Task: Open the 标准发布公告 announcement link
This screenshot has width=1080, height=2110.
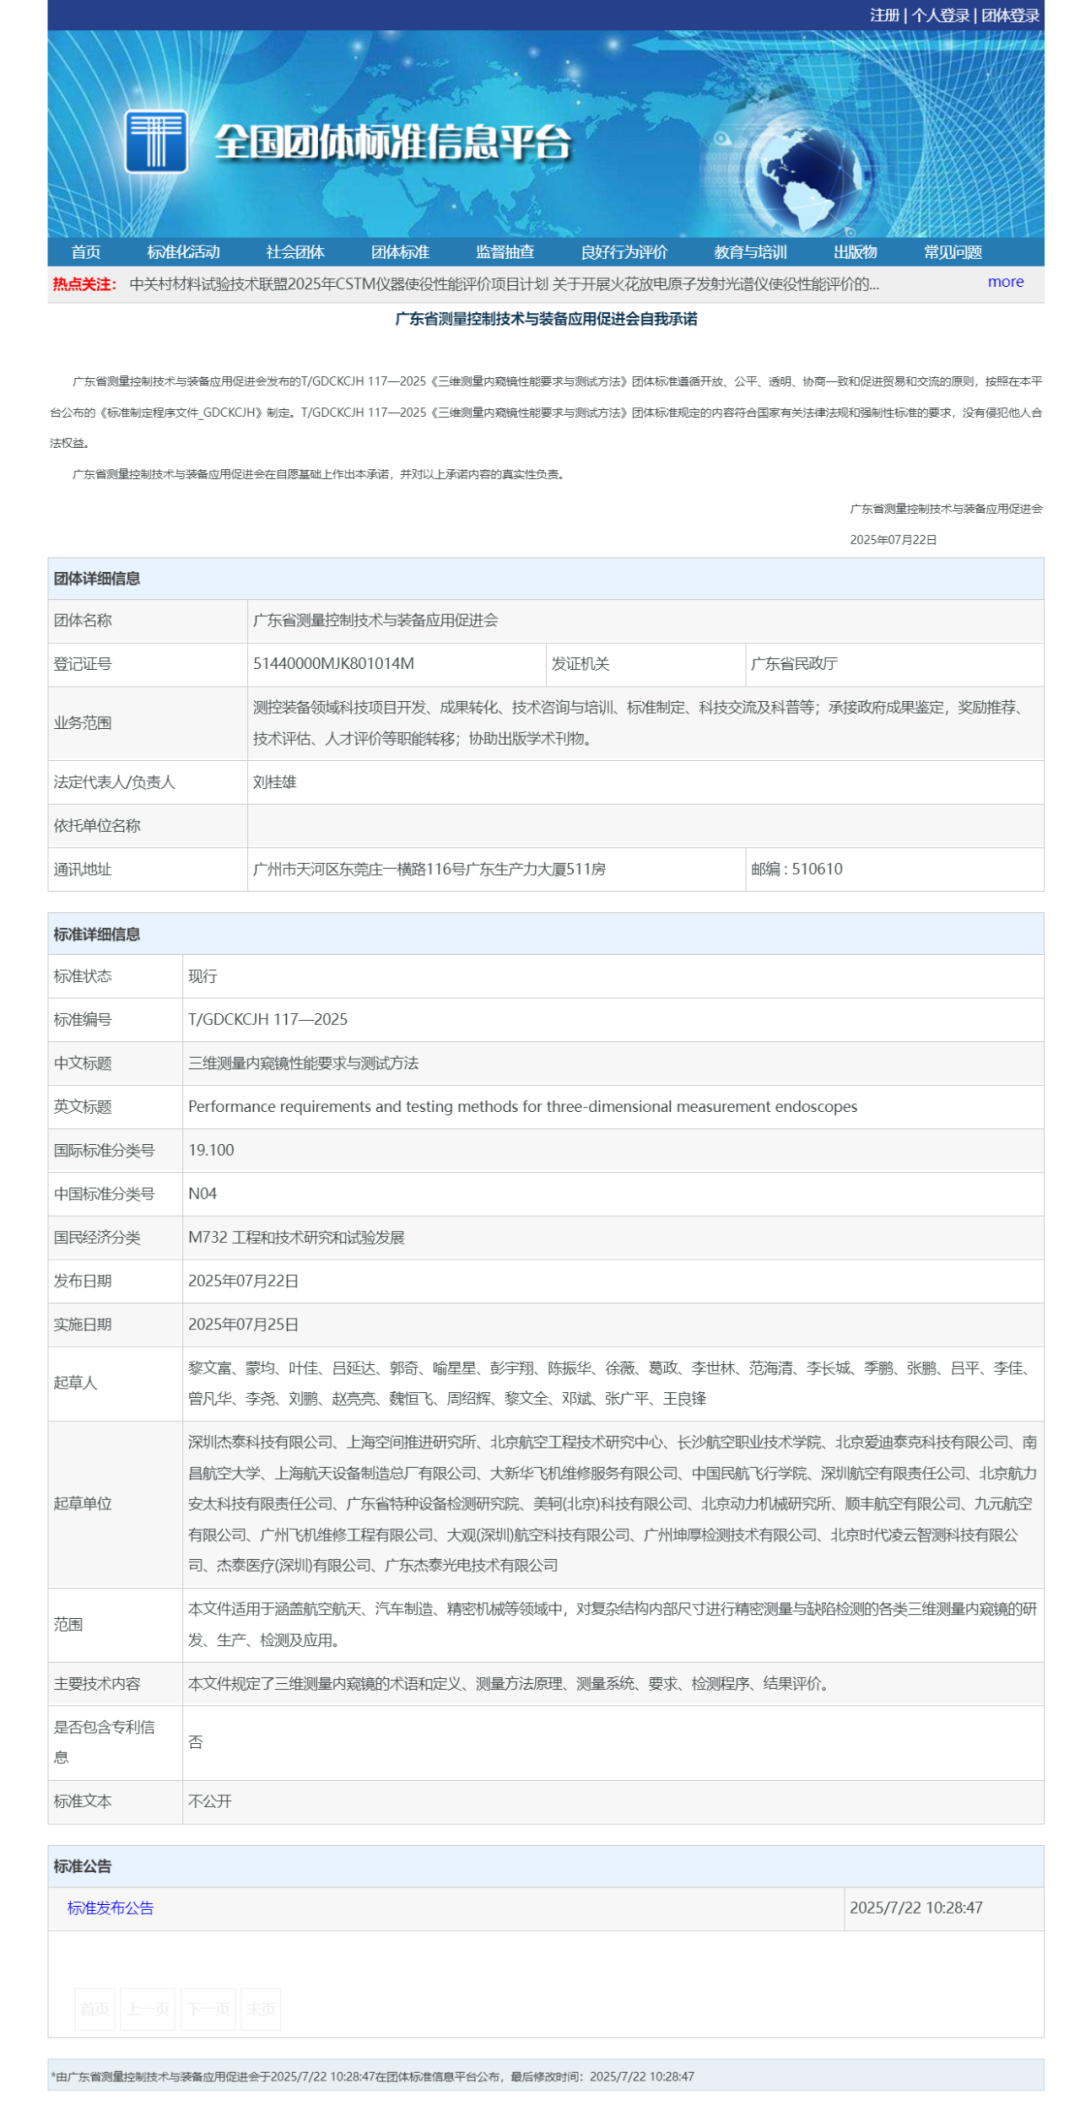Action: (110, 1907)
